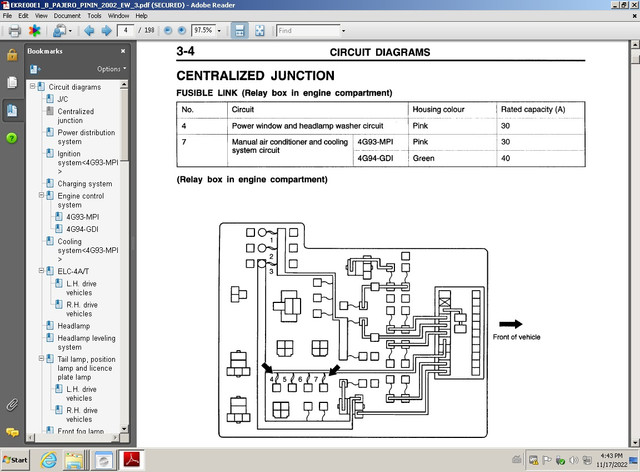Screen dimensions: 640x472
Task: Close the Bookmarks panel
Action: [123, 51]
